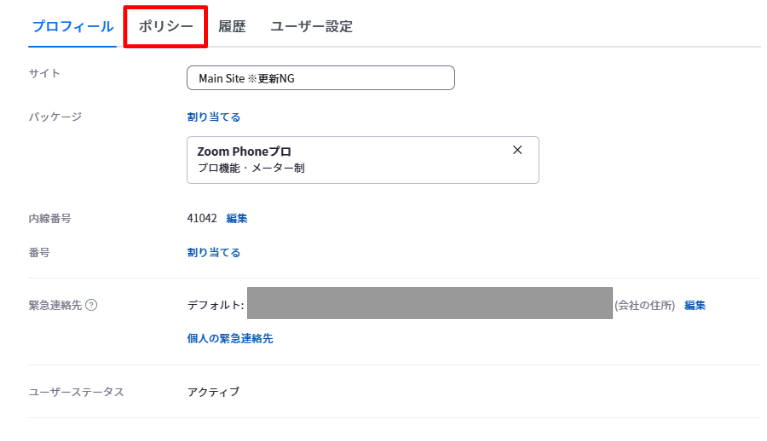Click the grayed-out default address box

click(x=429, y=303)
